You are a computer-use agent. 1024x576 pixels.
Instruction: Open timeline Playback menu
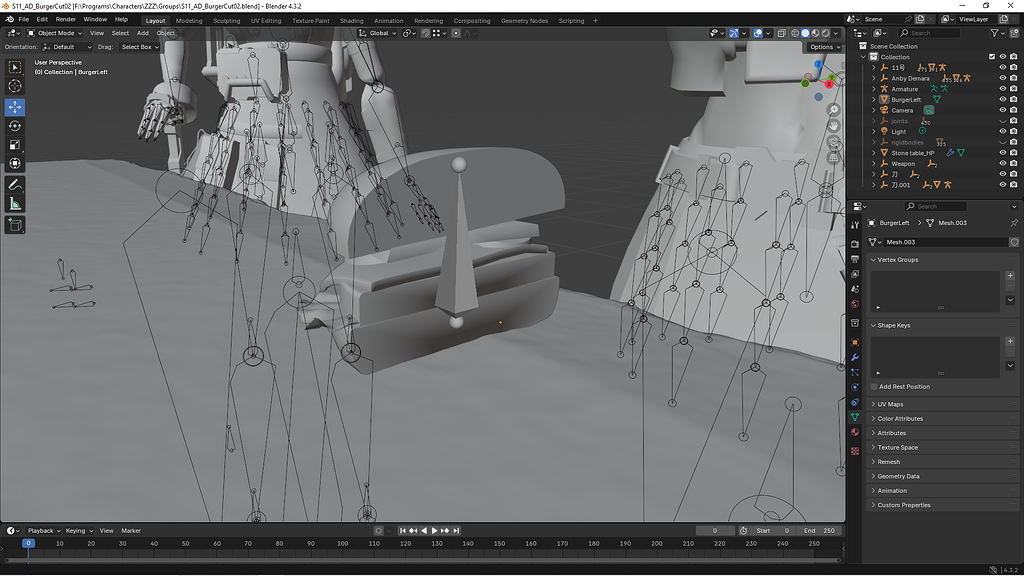tap(43, 531)
